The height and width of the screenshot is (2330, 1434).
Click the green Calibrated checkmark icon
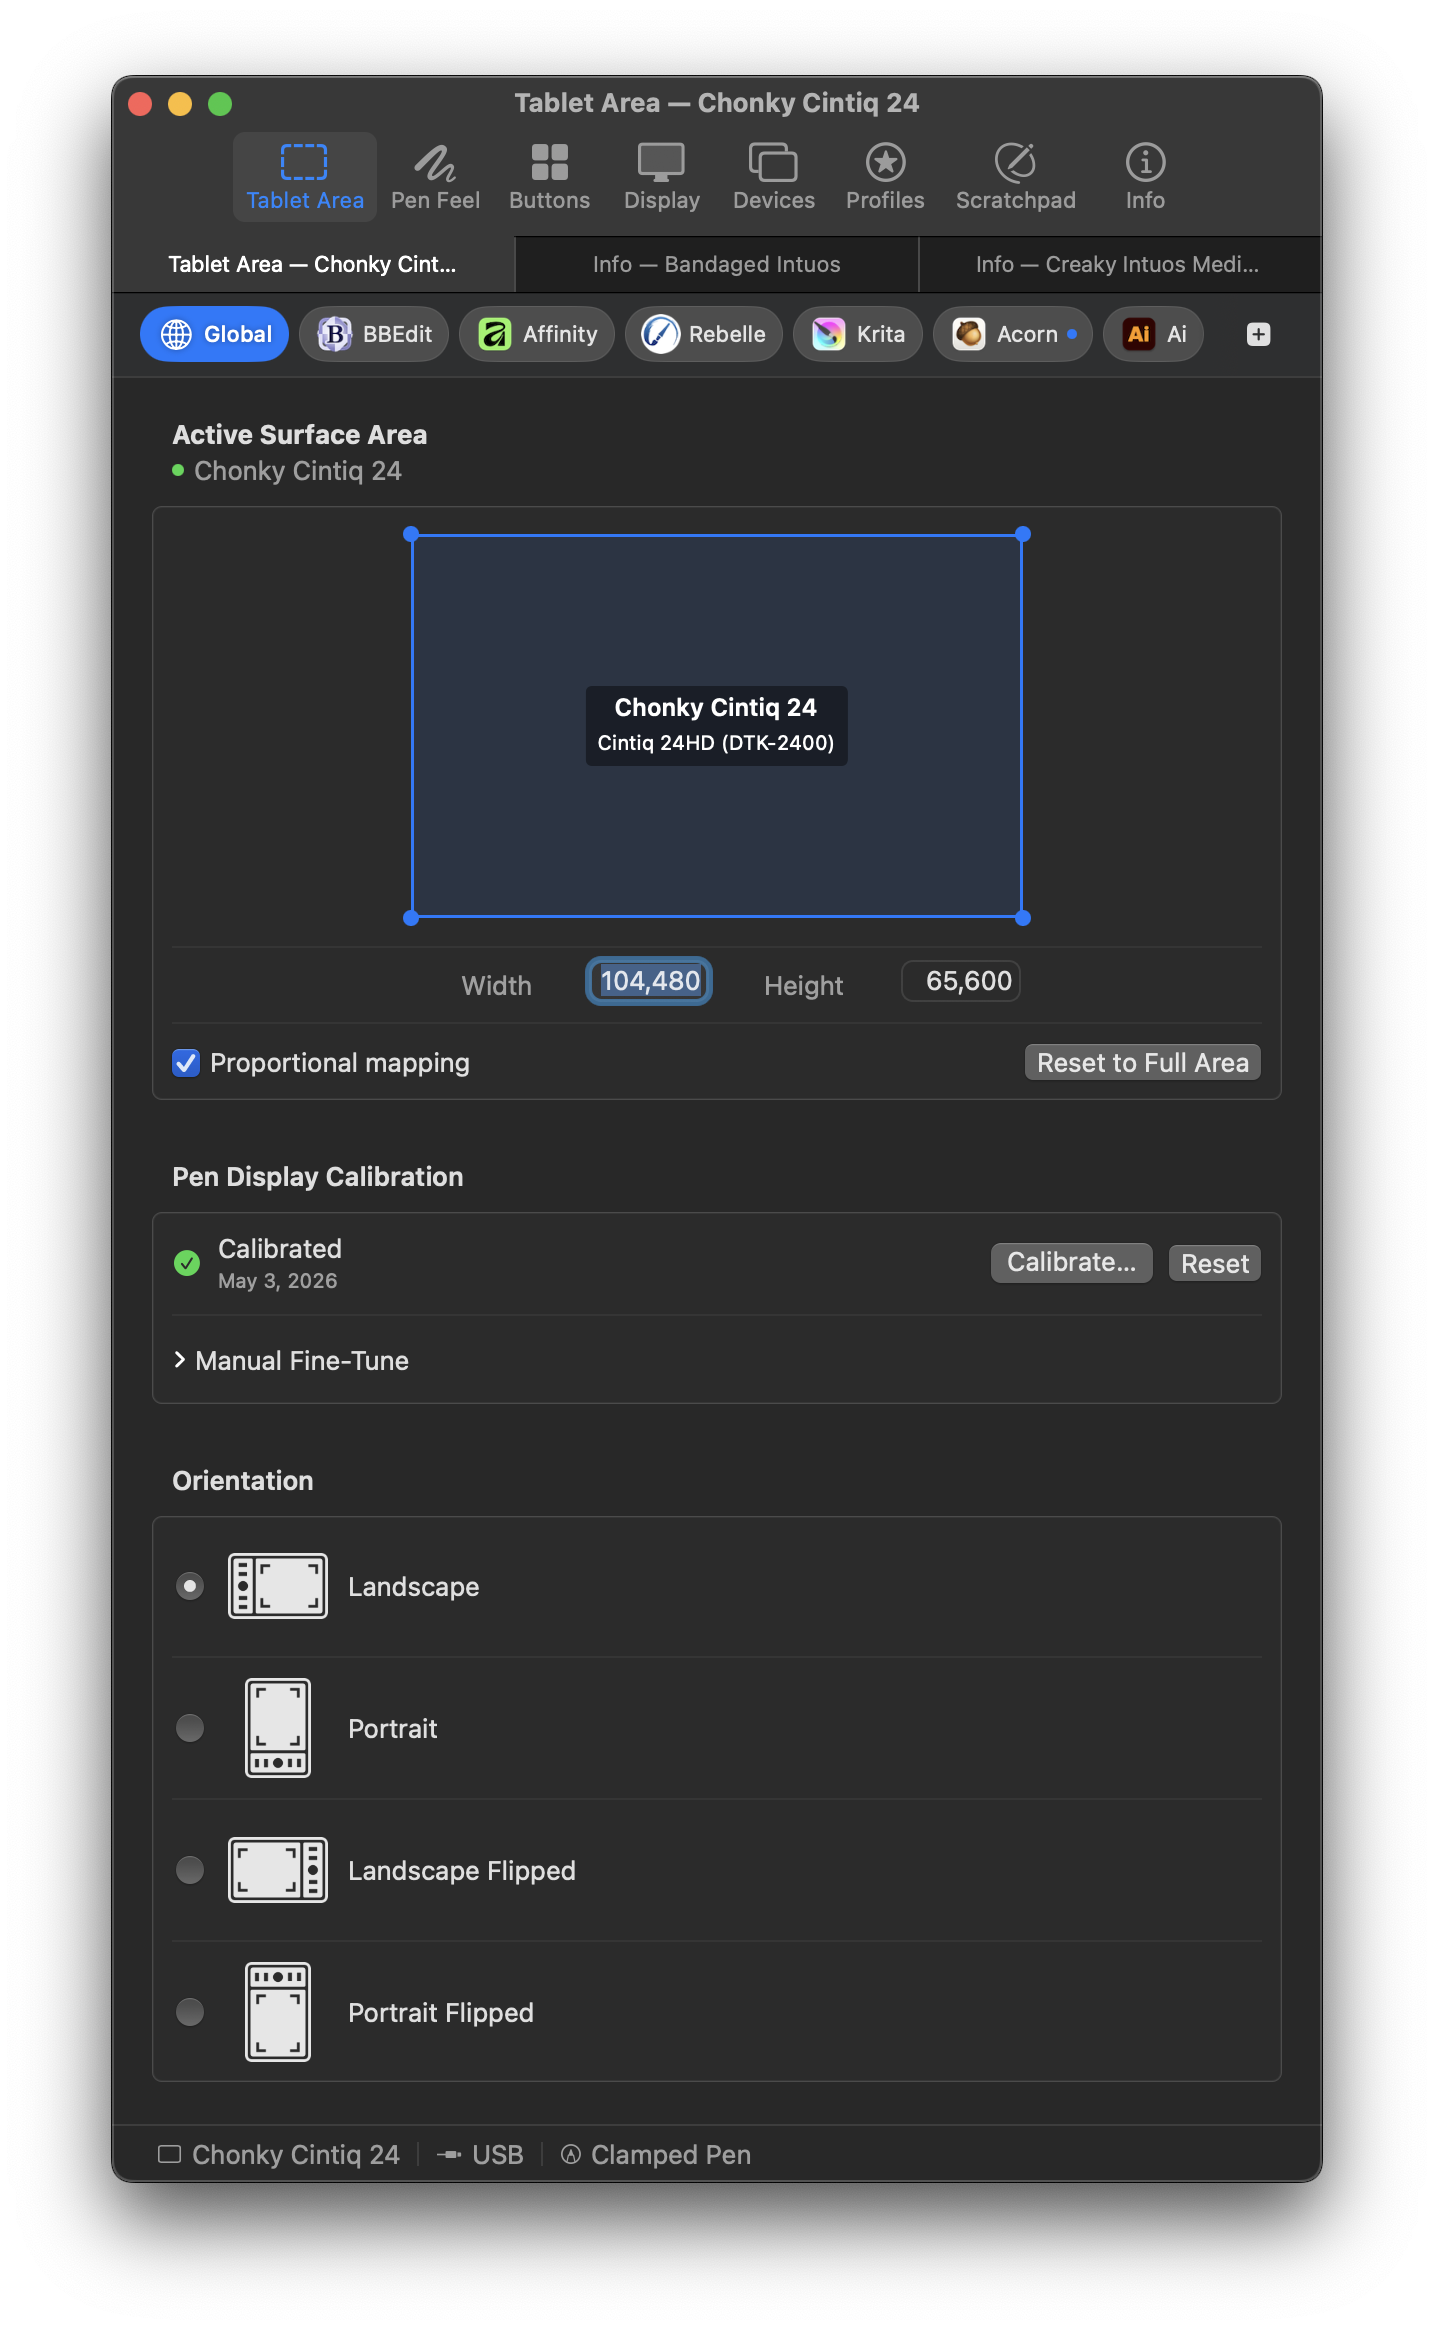click(187, 1263)
